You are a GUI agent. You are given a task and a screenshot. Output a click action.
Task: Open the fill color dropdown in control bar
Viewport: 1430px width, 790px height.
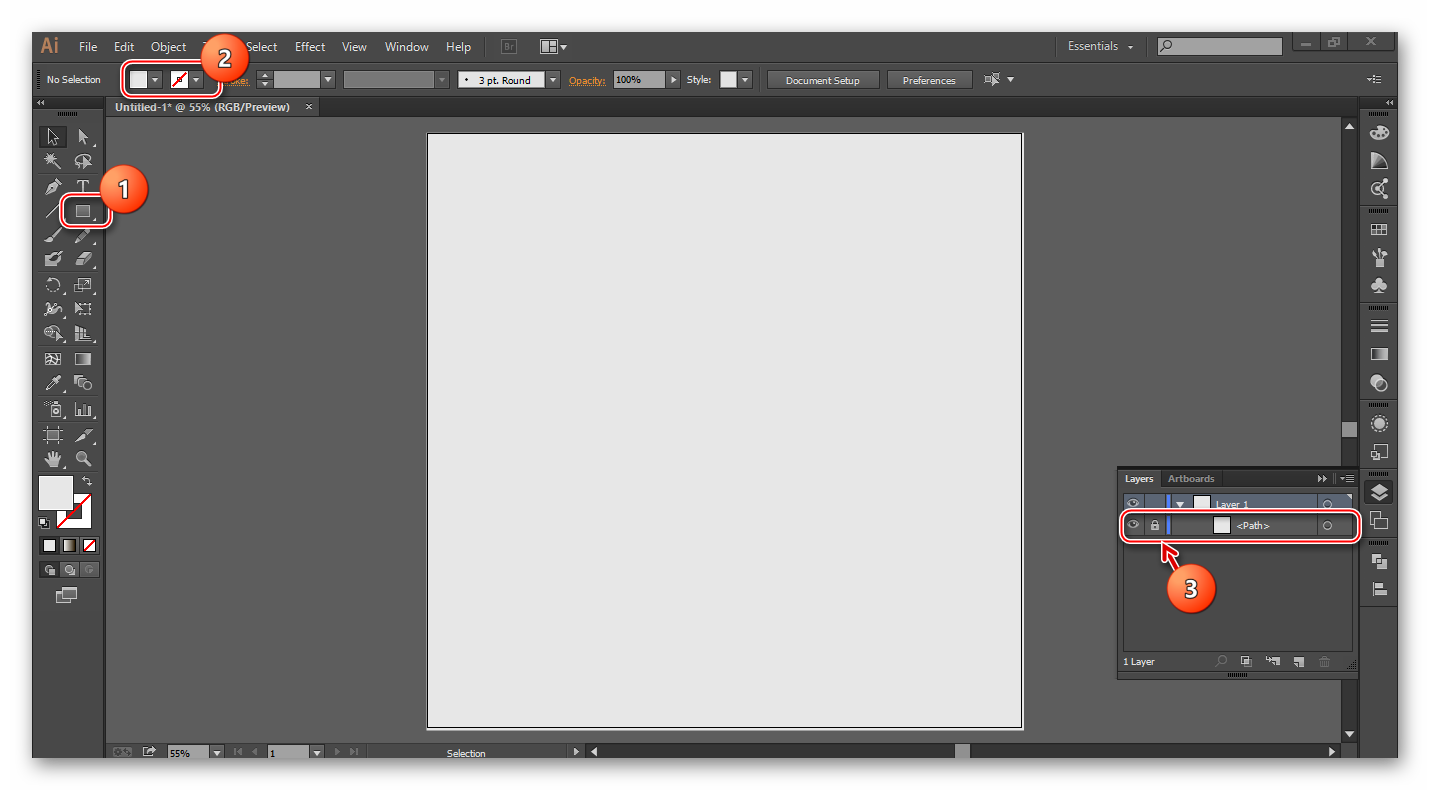tap(155, 80)
